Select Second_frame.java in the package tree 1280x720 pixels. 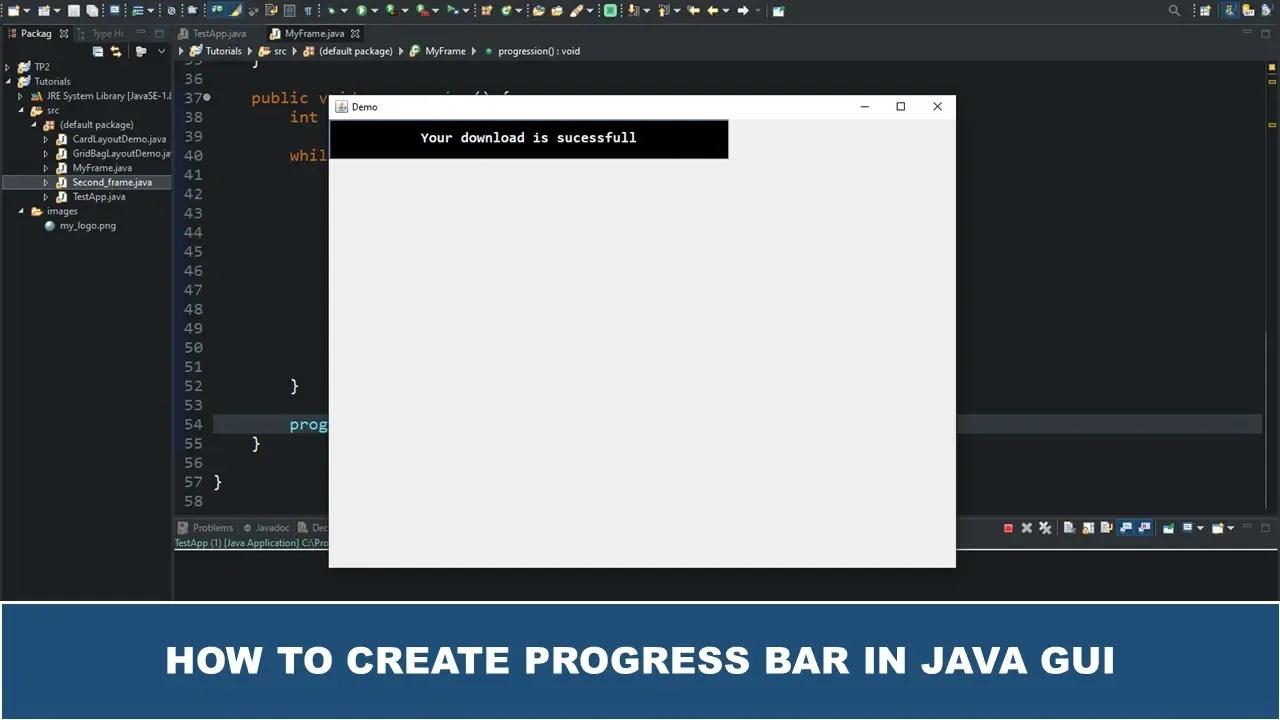click(x=112, y=183)
